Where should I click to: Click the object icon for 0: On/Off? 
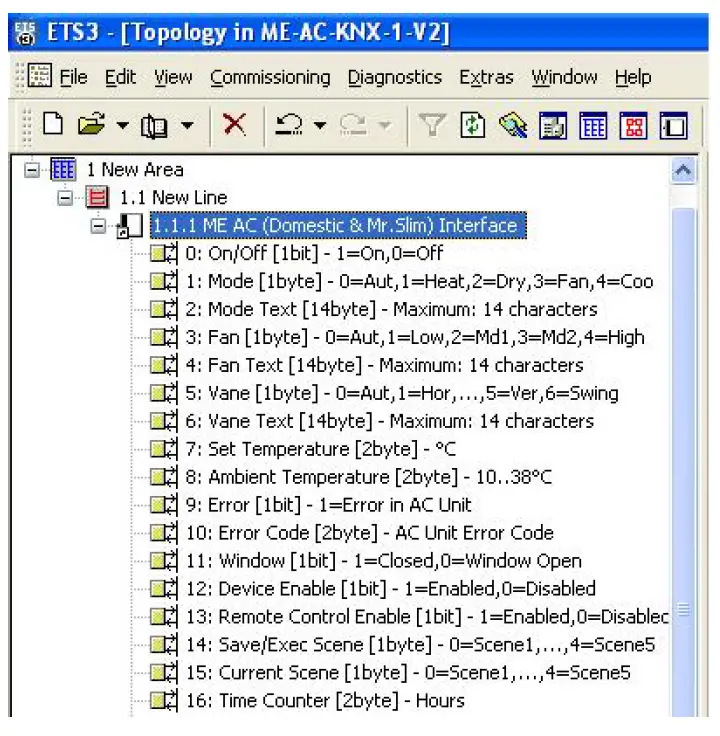(x=164, y=253)
